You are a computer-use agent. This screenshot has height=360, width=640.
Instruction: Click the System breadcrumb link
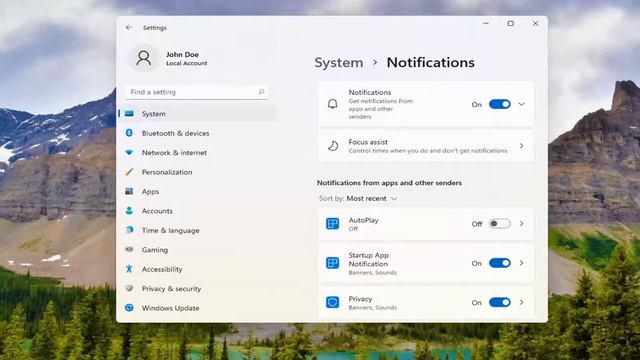coord(338,63)
